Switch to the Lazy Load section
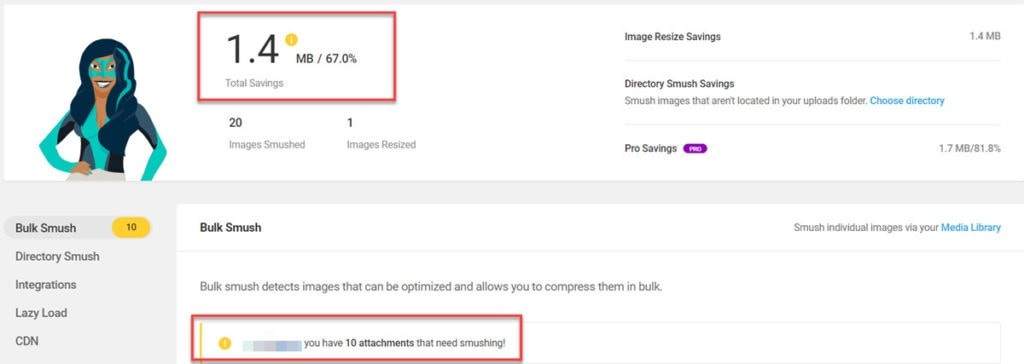This screenshot has width=1024, height=364. coord(41,312)
